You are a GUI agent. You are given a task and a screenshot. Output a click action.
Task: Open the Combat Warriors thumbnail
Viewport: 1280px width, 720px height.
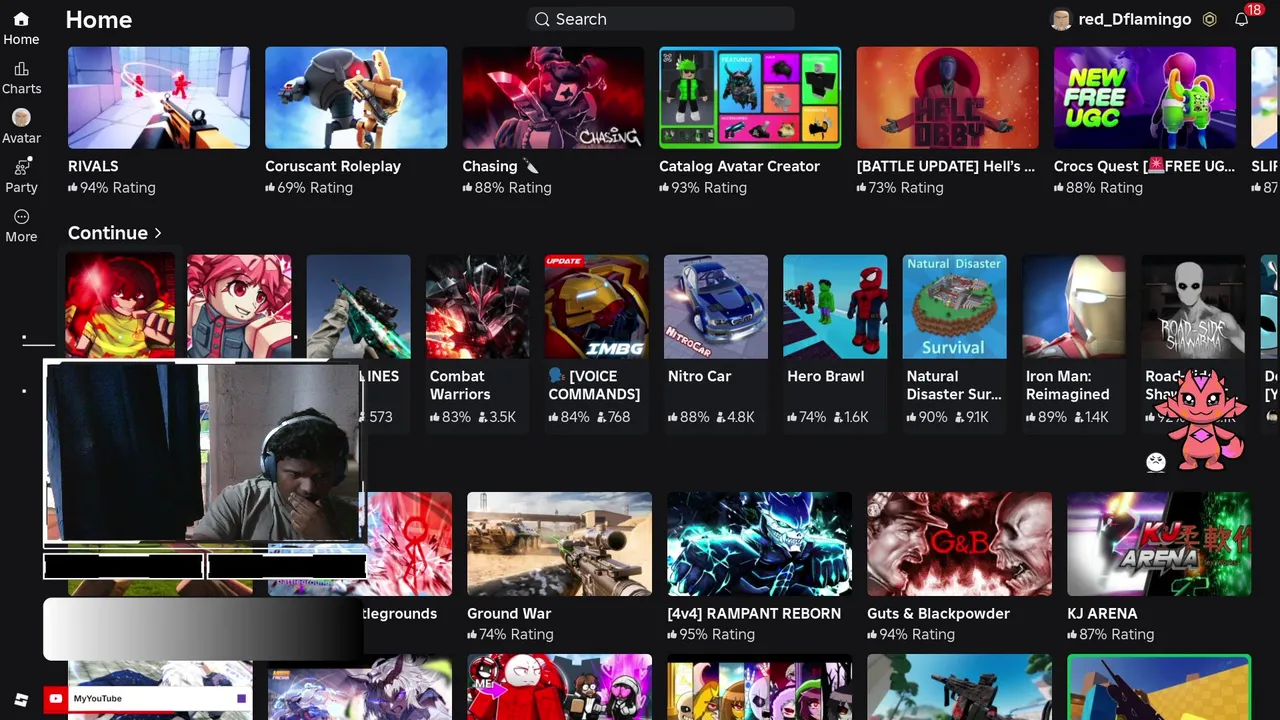pos(477,306)
